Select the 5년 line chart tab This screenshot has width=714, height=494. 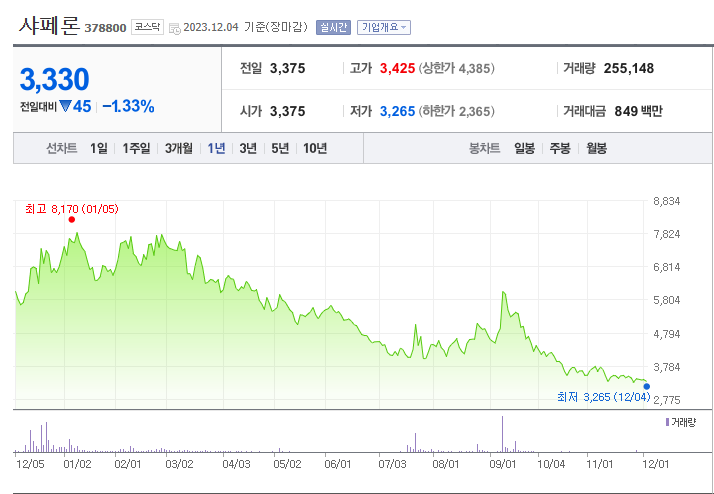(x=280, y=148)
